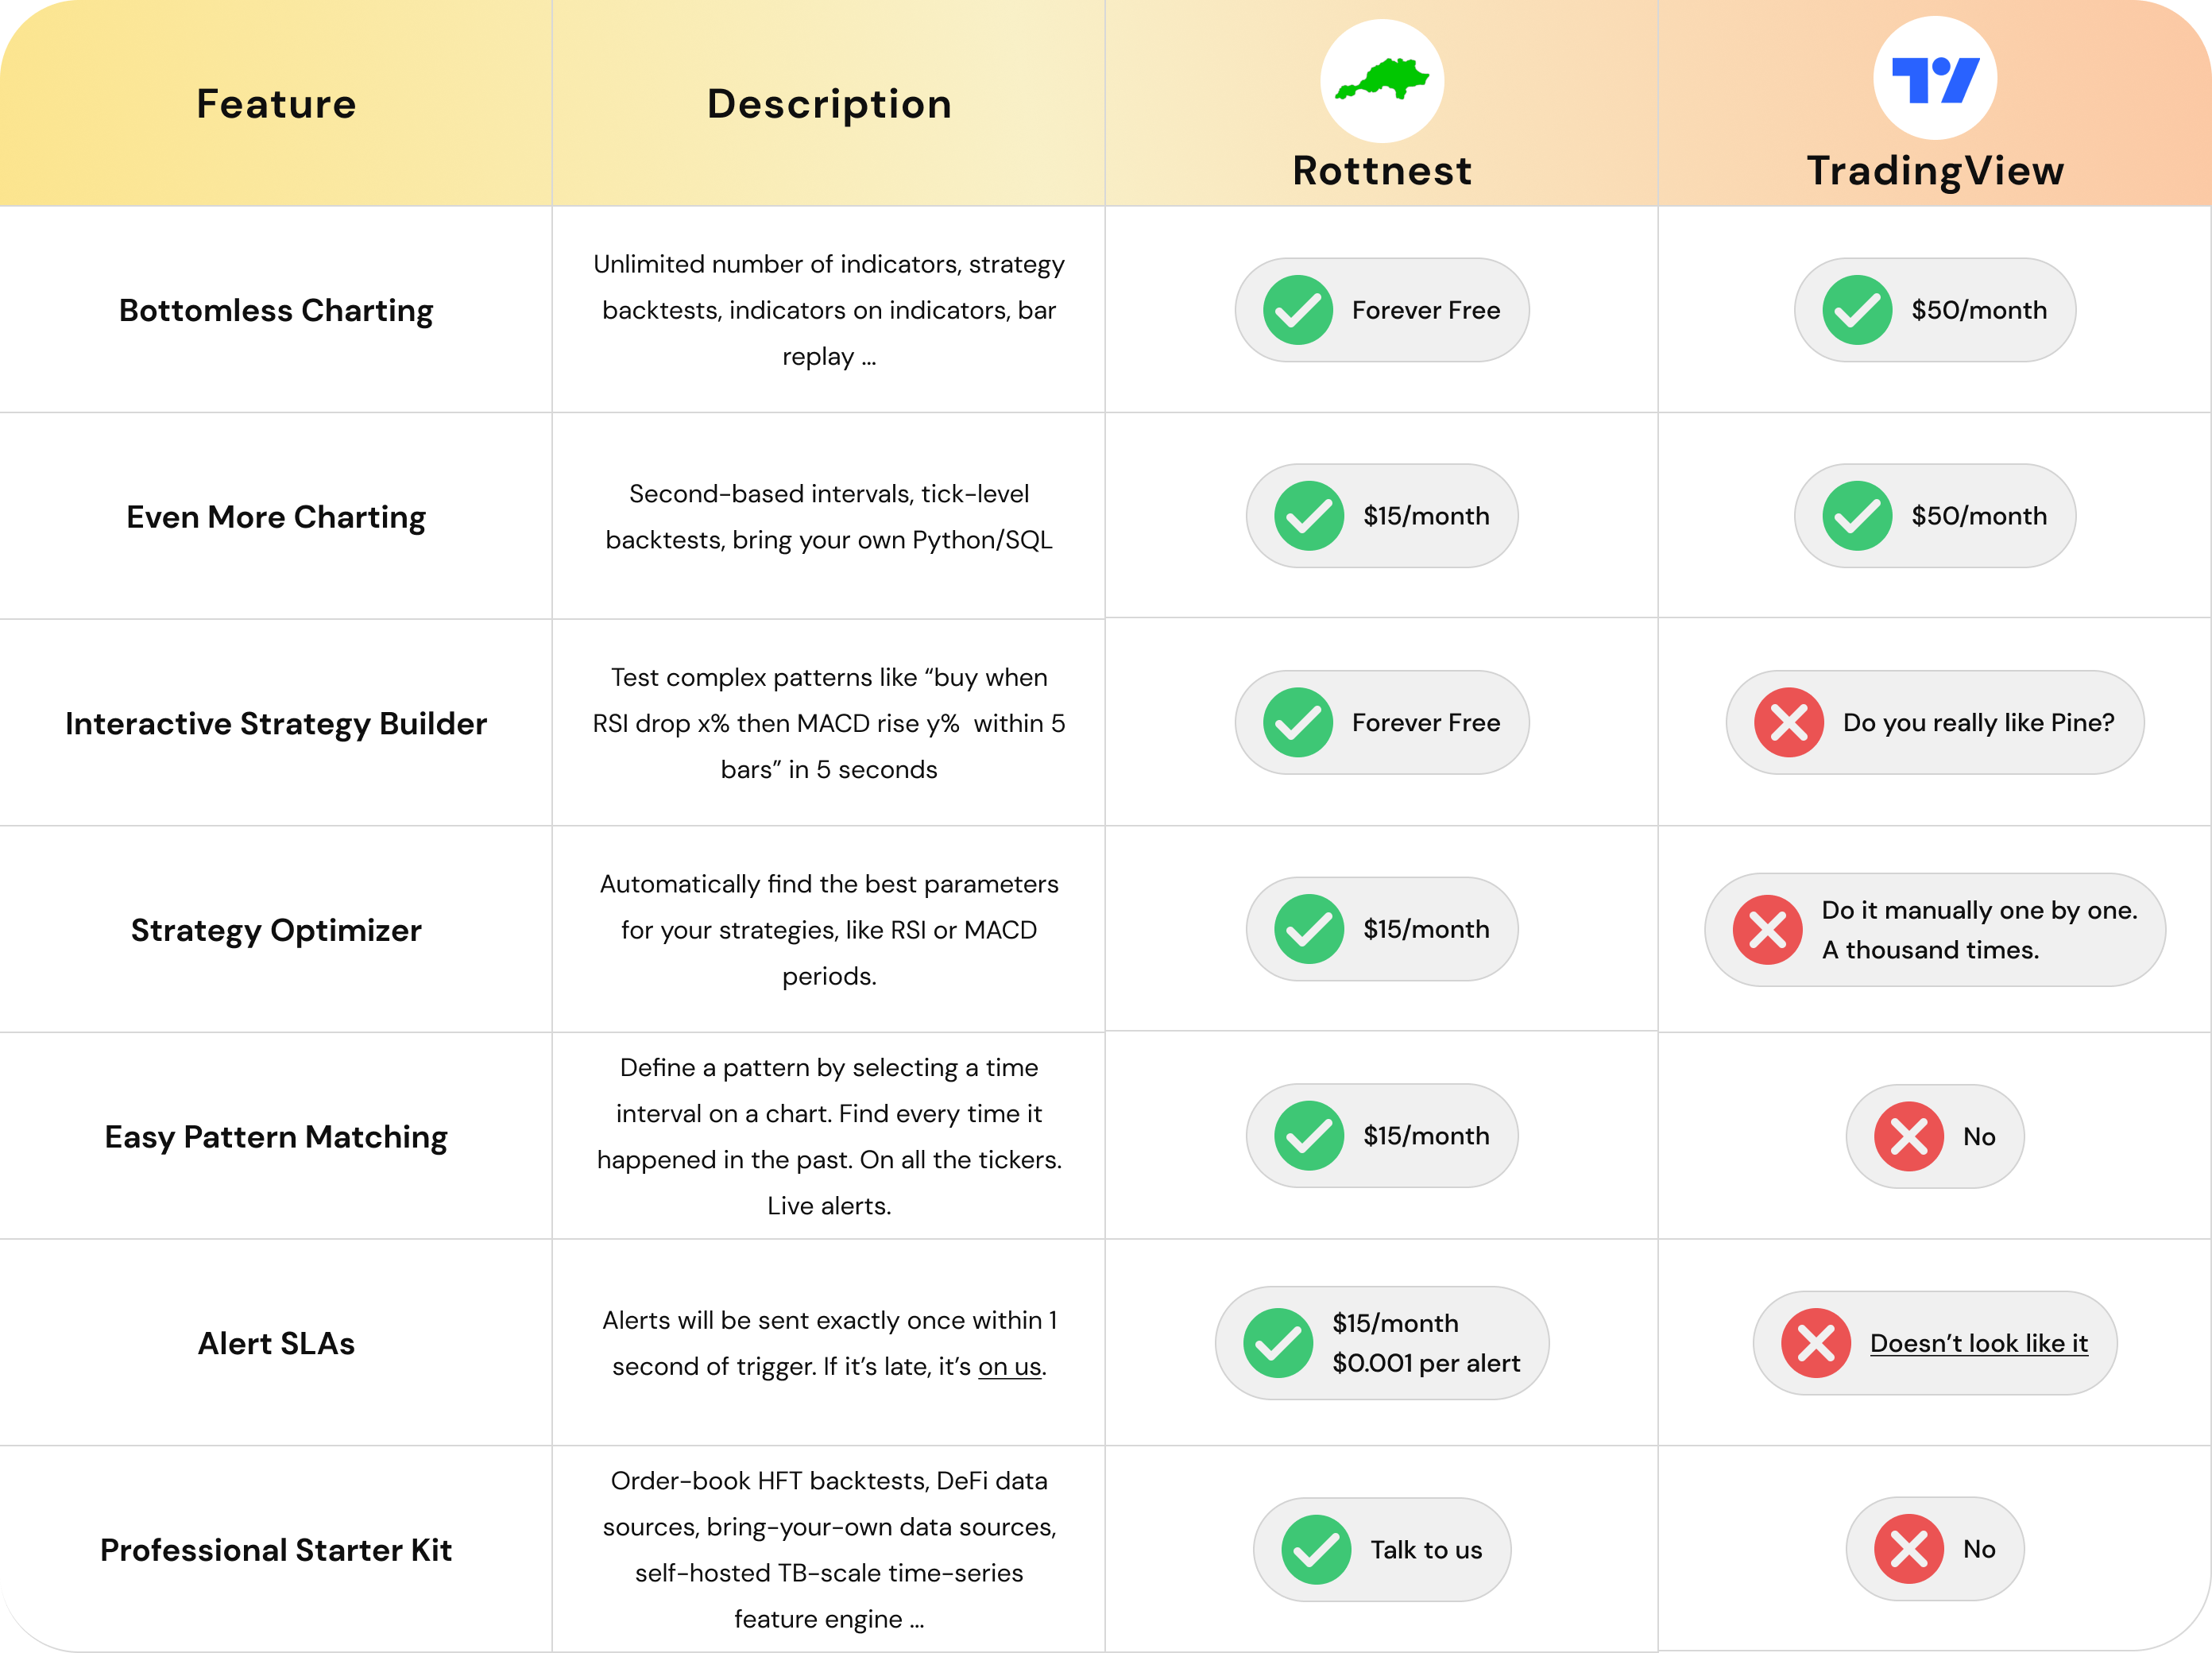The height and width of the screenshot is (1653, 2212).
Task: Click the 'Description' column header
Action: [x=829, y=104]
